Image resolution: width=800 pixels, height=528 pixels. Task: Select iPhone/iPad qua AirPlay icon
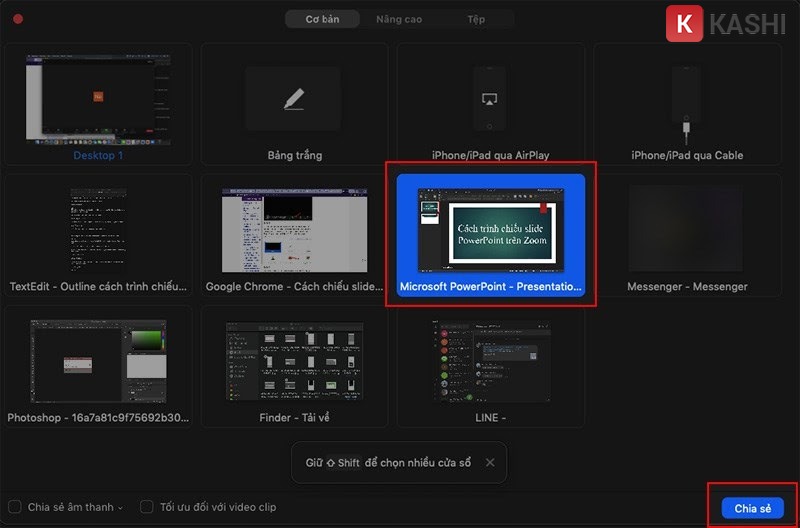(489, 98)
